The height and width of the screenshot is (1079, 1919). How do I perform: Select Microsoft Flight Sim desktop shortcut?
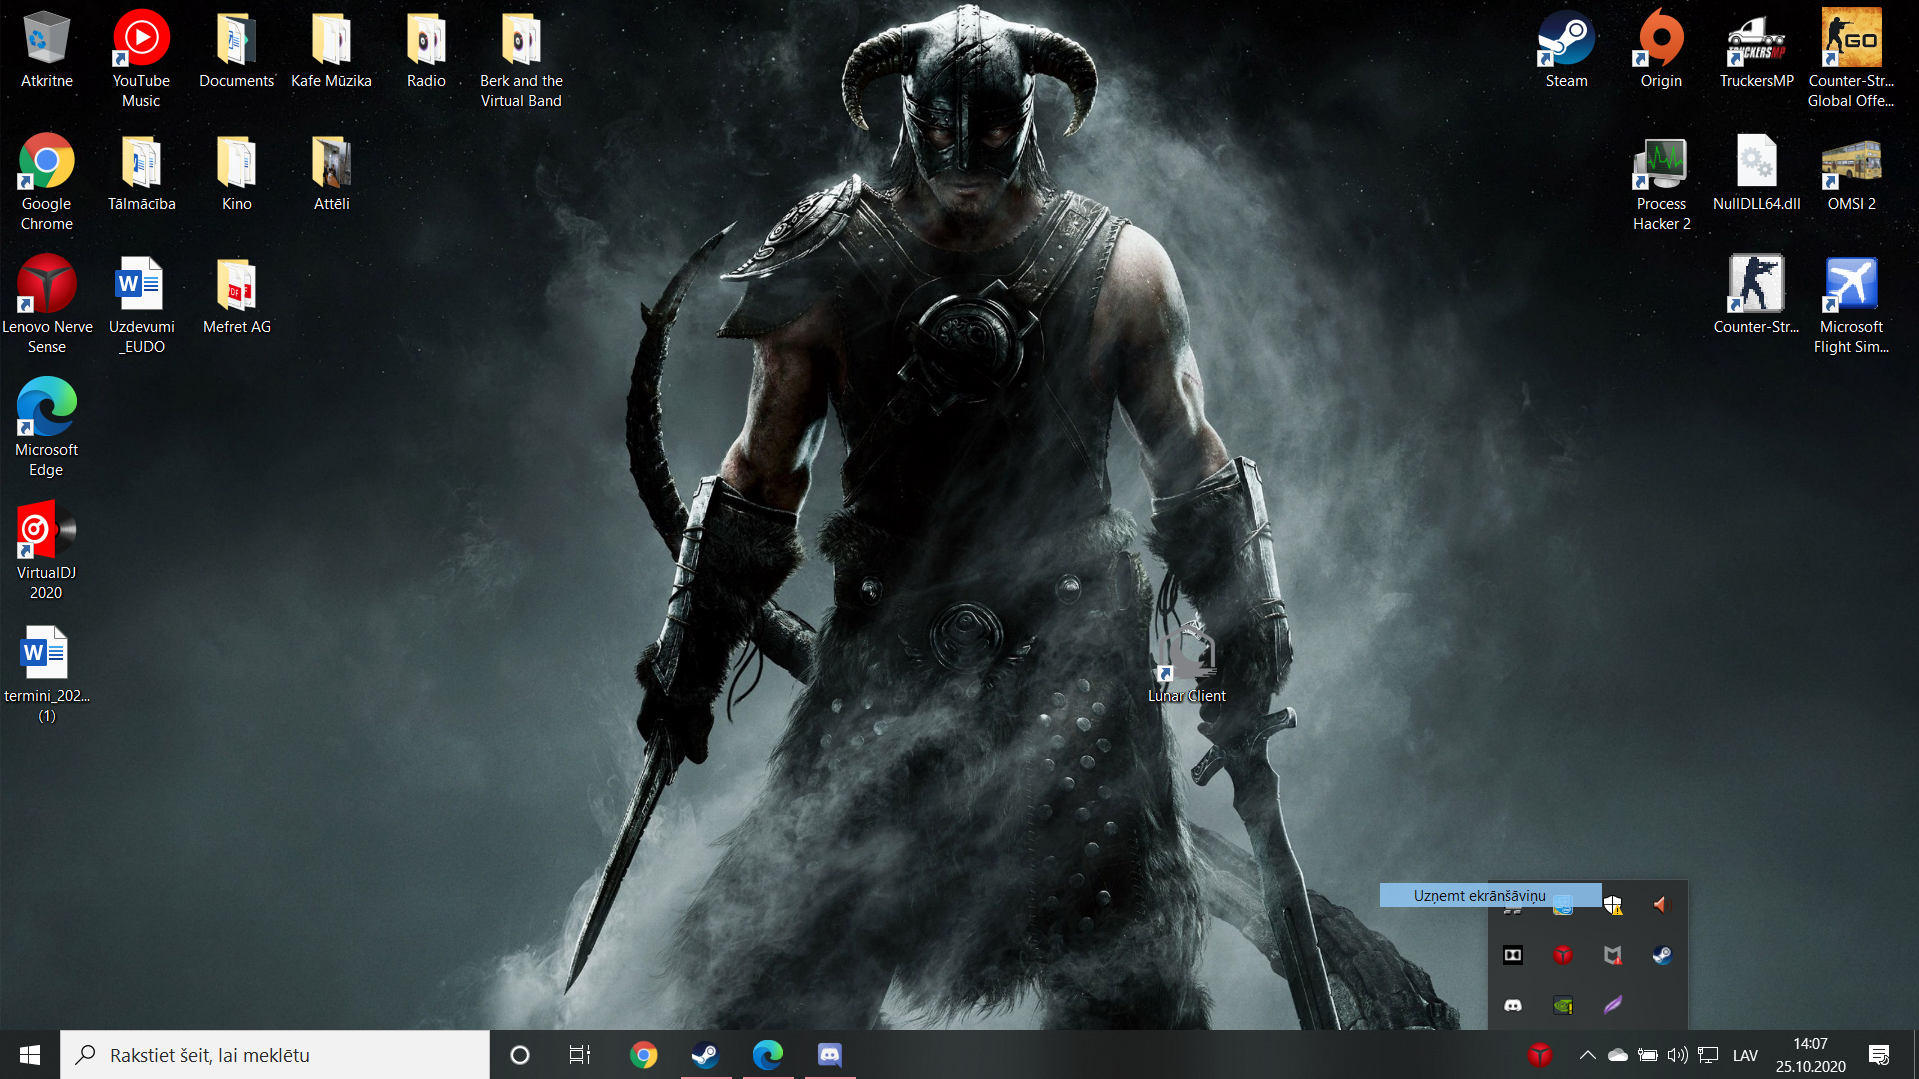tap(1851, 305)
